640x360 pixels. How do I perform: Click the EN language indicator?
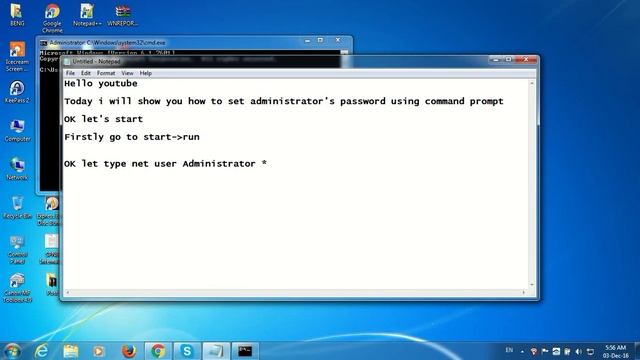(x=509, y=350)
